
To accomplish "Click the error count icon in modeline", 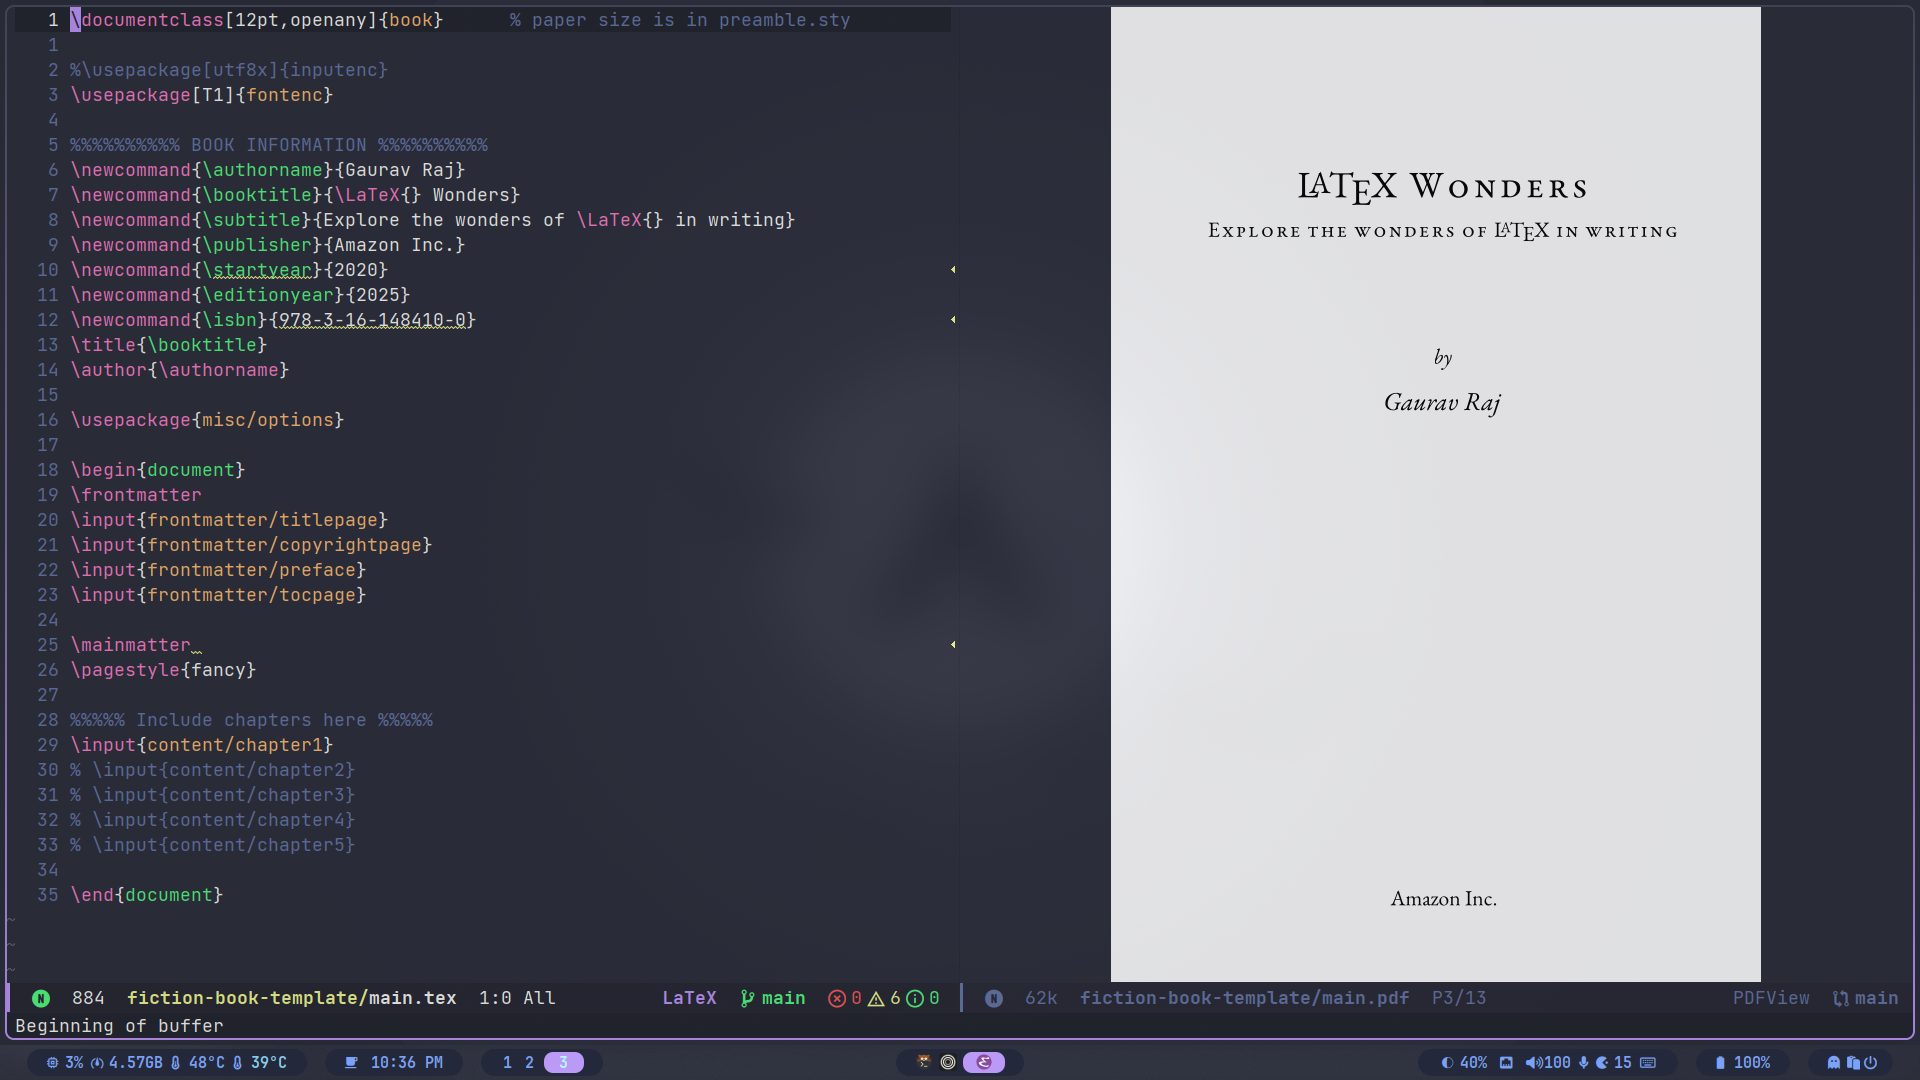I will (x=837, y=999).
